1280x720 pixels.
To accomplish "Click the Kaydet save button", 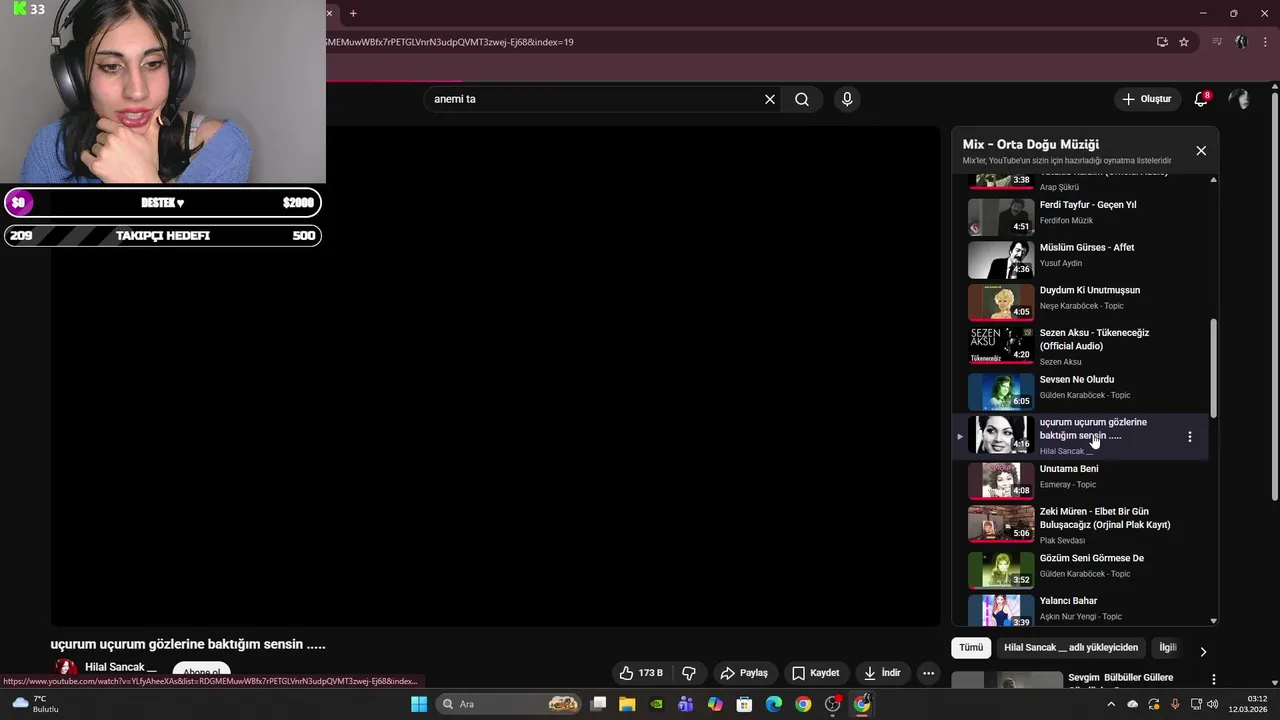I will click(x=815, y=673).
